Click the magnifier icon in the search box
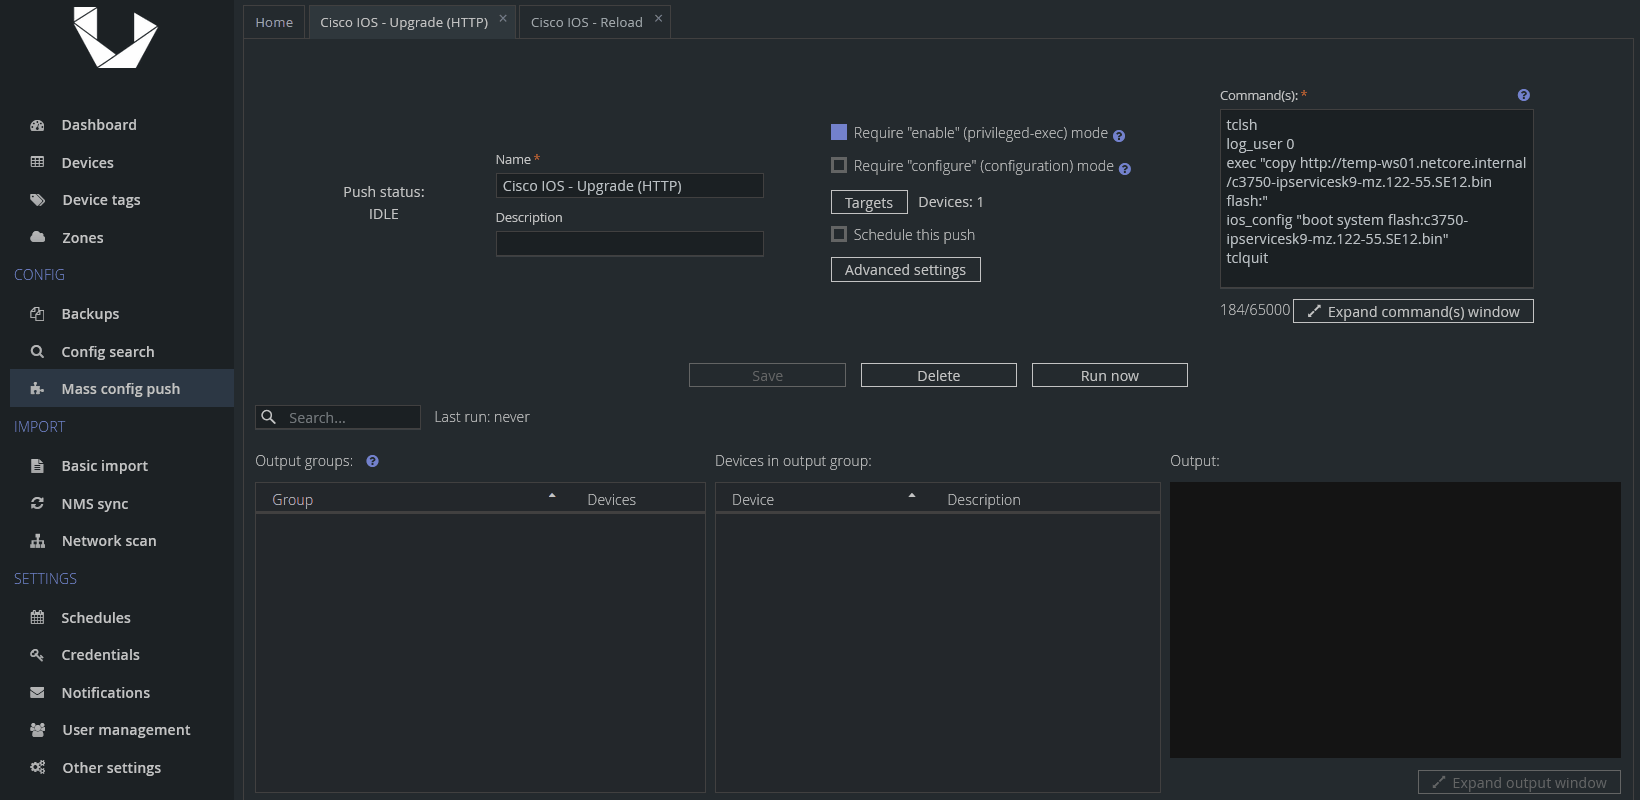This screenshot has width=1640, height=800. click(x=268, y=417)
